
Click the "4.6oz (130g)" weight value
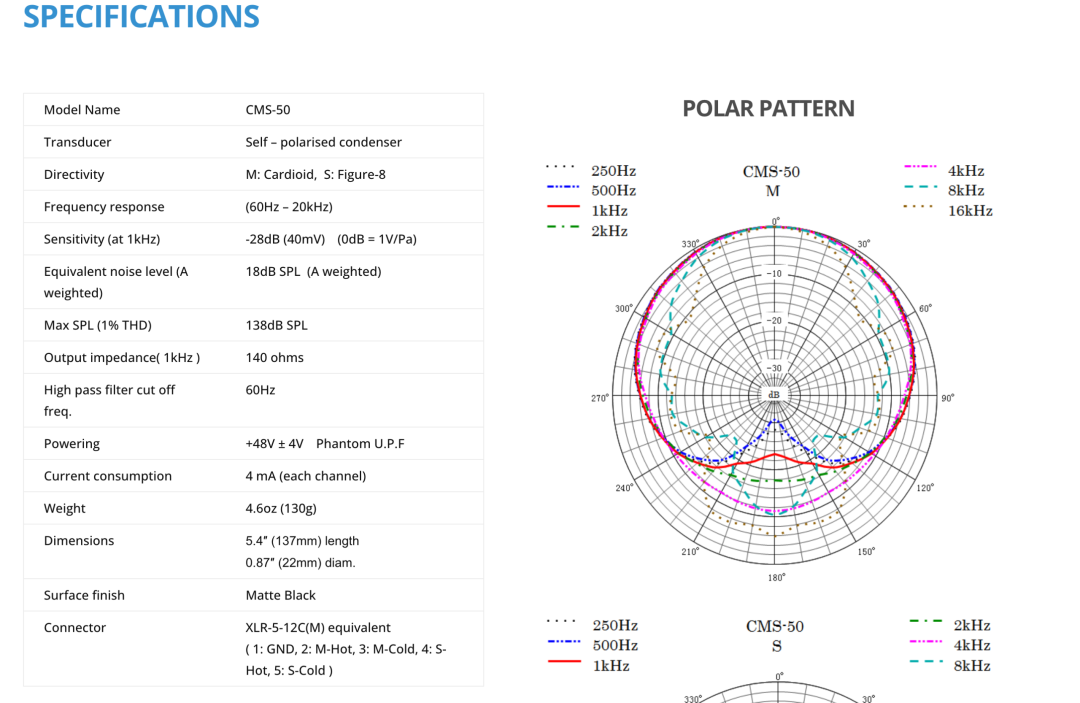(281, 508)
